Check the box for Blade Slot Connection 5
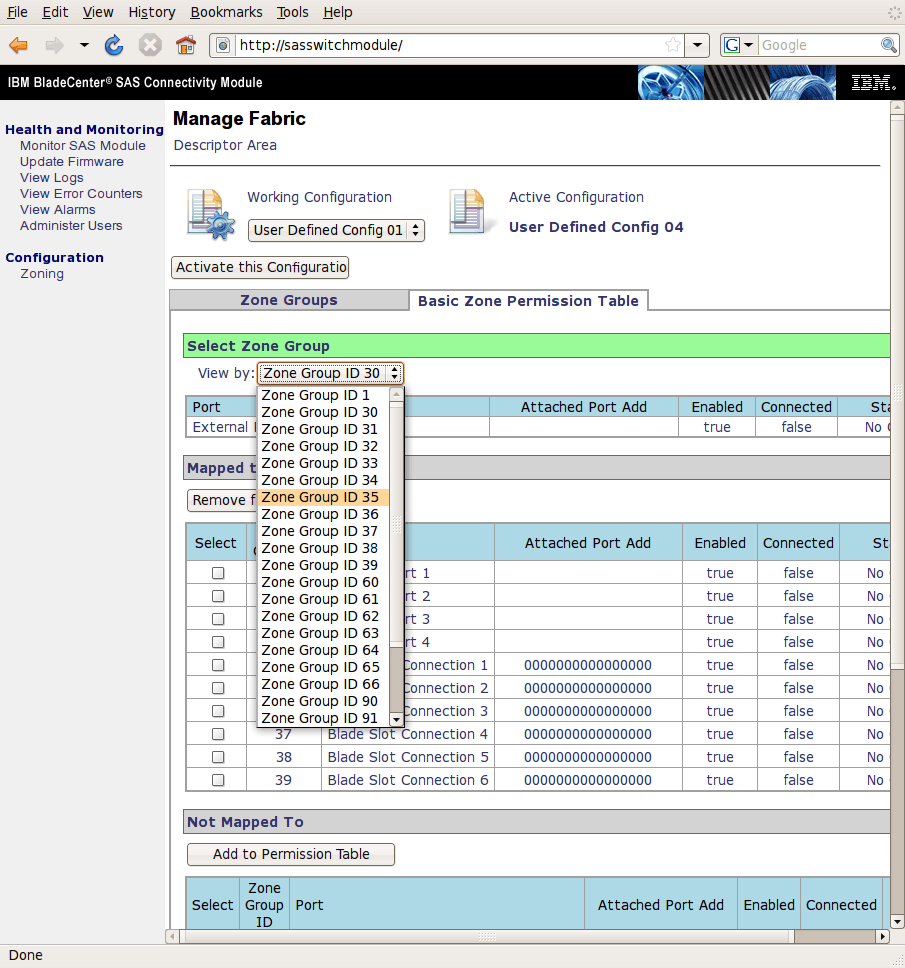905x968 pixels. click(x=218, y=757)
